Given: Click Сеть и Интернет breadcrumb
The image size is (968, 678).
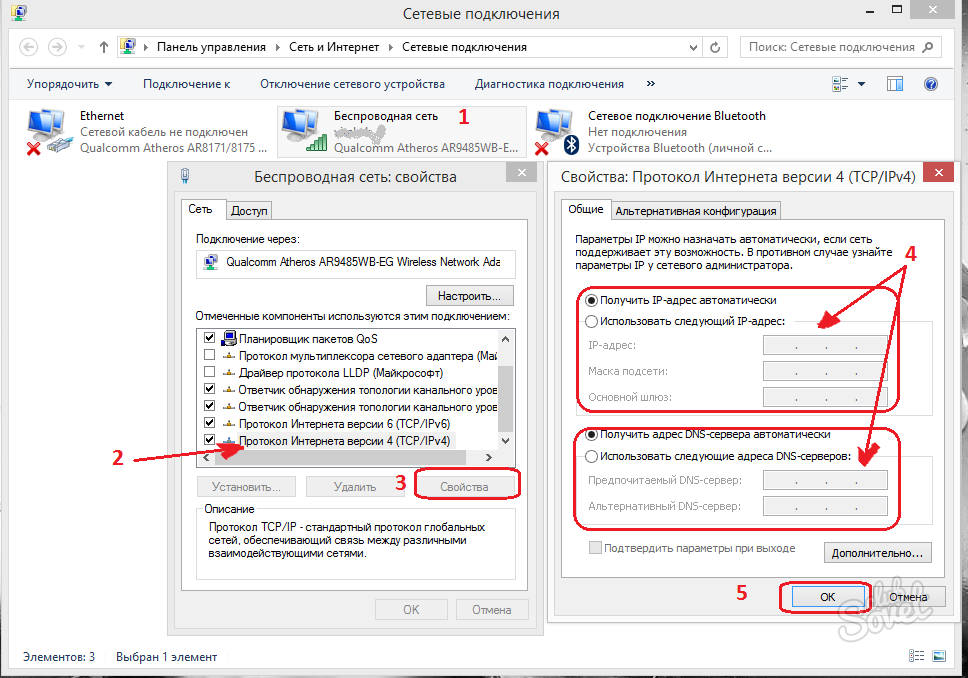Looking at the screenshot, I should 334,47.
